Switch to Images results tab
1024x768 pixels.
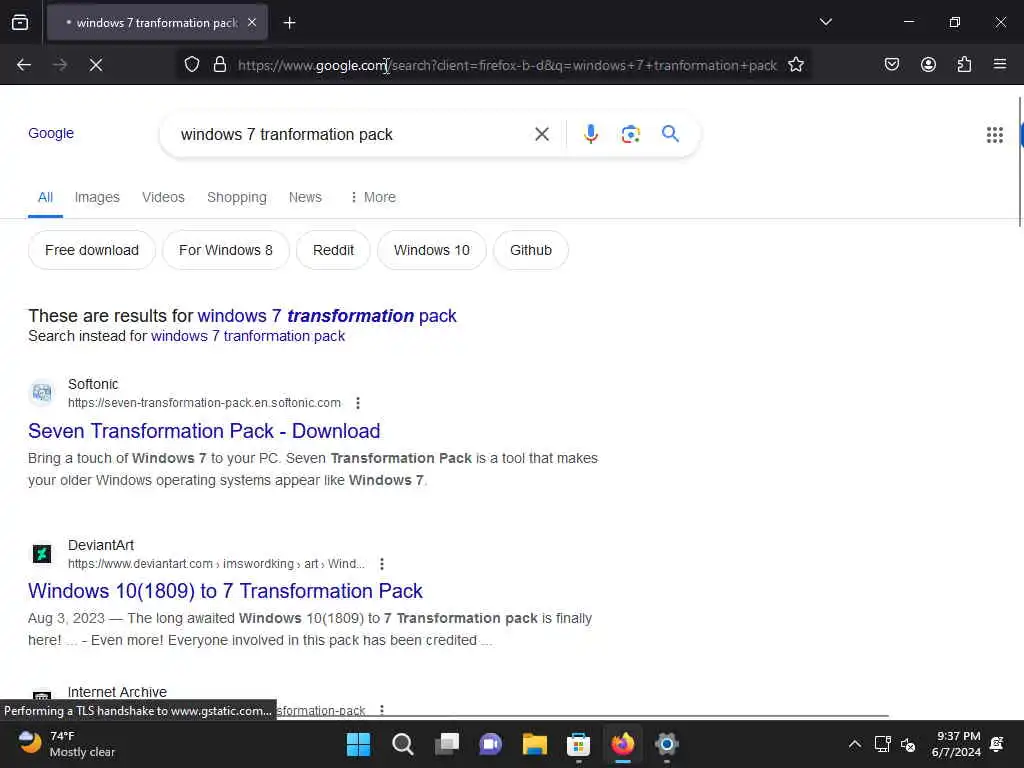(x=97, y=197)
